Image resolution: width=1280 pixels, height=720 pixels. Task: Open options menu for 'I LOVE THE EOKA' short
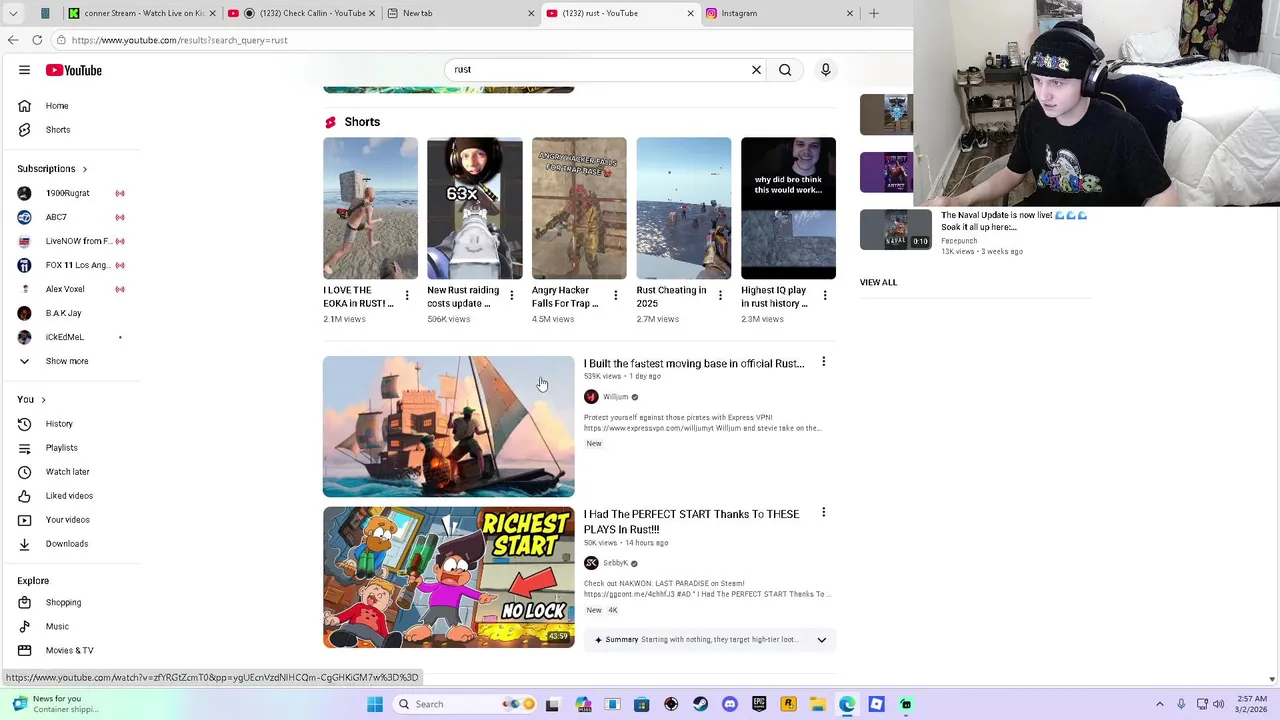click(x=407, y=295)
